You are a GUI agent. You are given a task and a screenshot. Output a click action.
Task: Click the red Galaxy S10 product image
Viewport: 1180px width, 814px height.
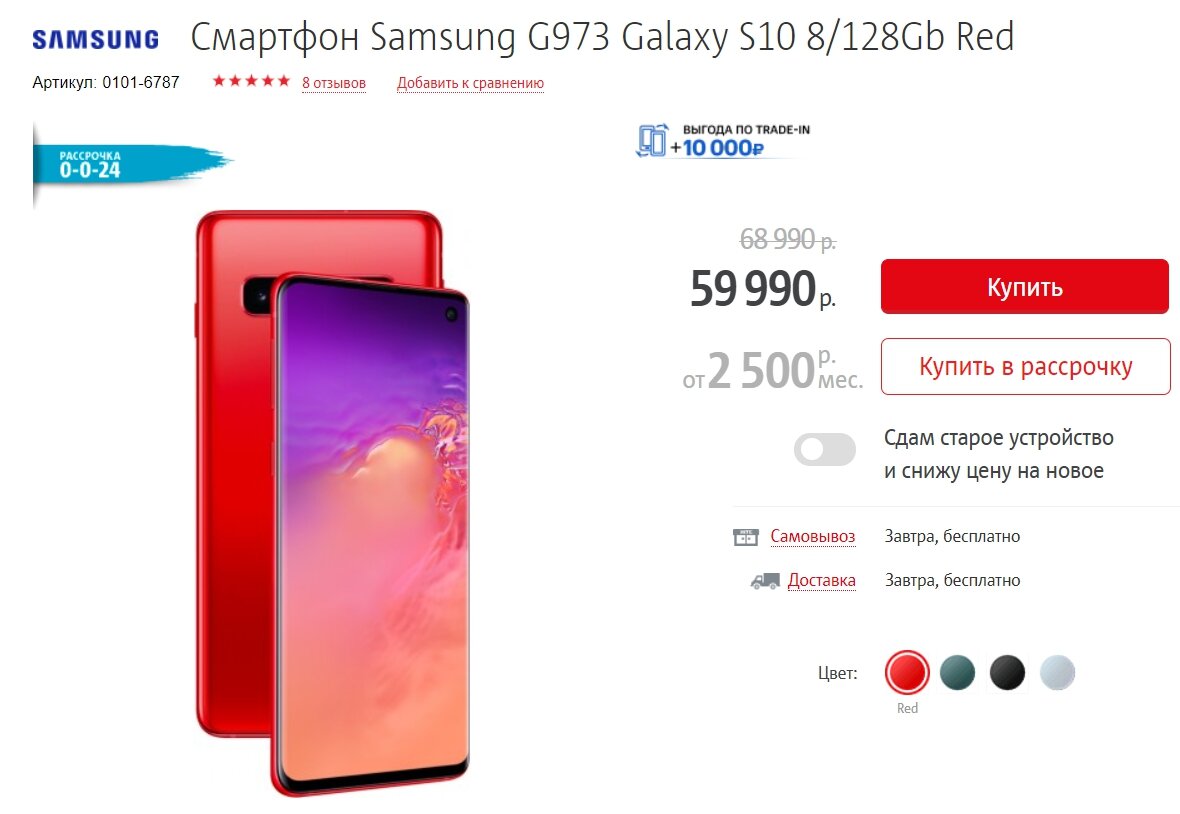click(x=332, y=503)
